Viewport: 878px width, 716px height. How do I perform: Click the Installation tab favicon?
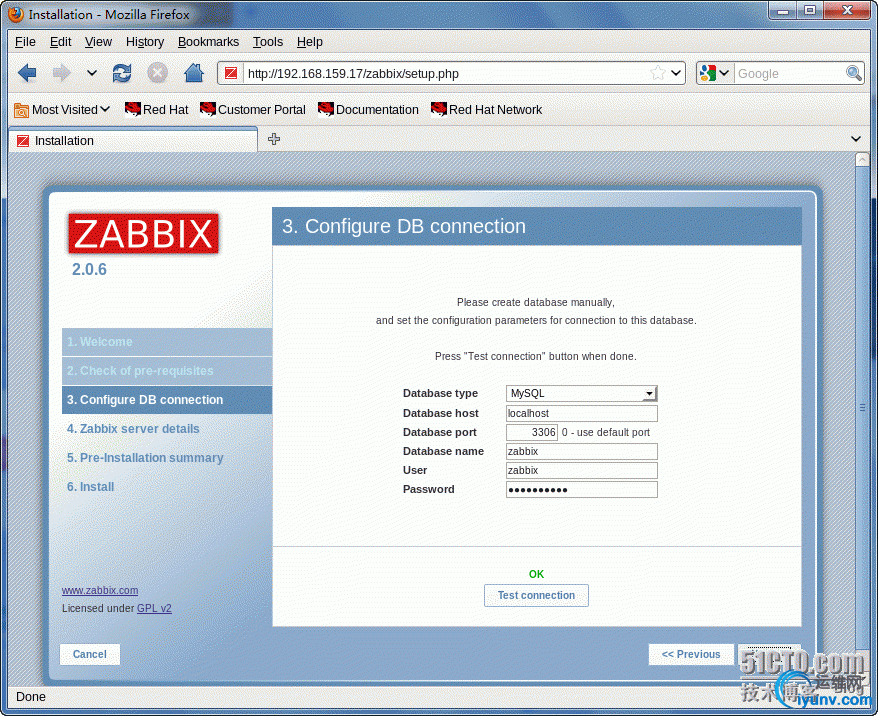click(23, 141)
